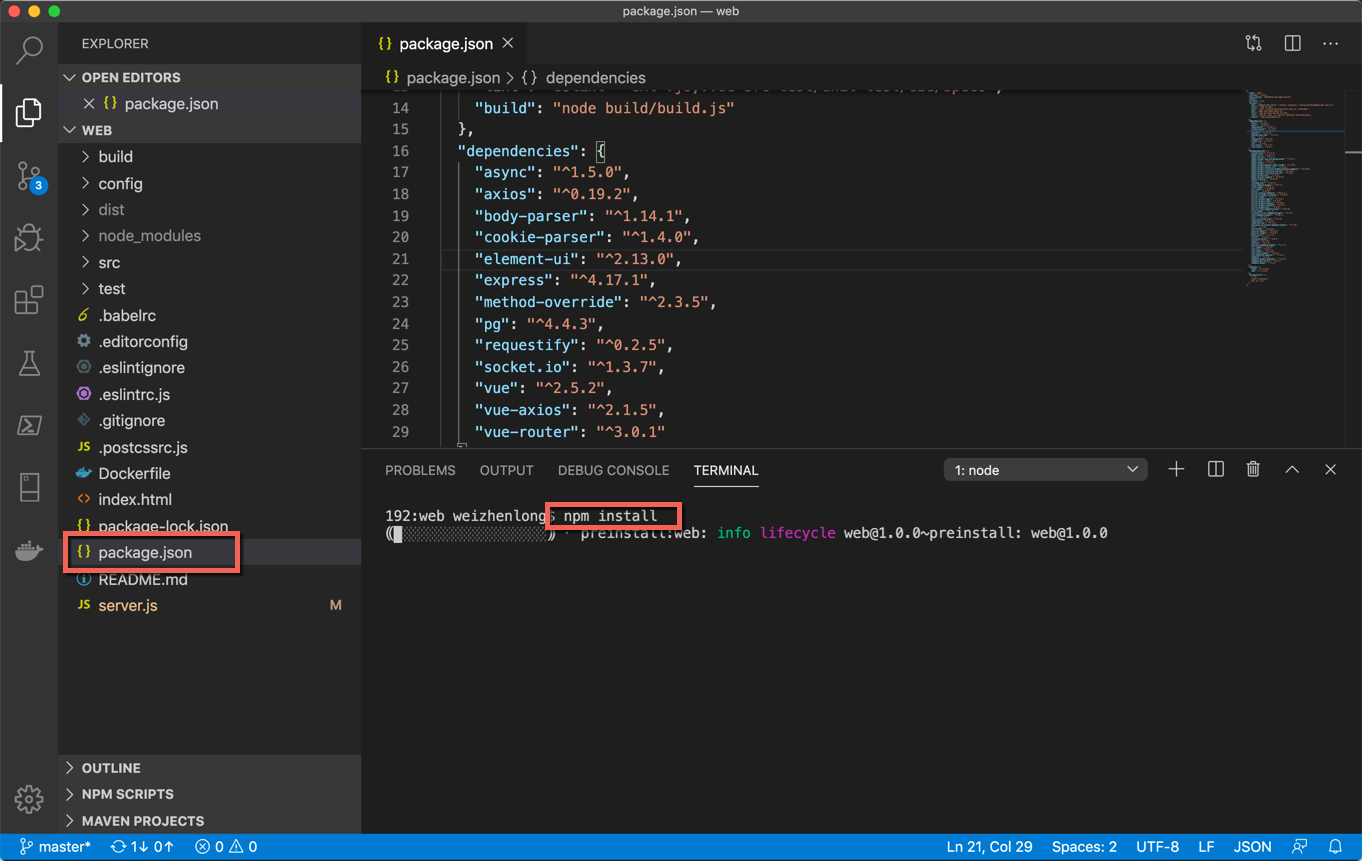Open index.html in explorer

[x=210, y=499]
